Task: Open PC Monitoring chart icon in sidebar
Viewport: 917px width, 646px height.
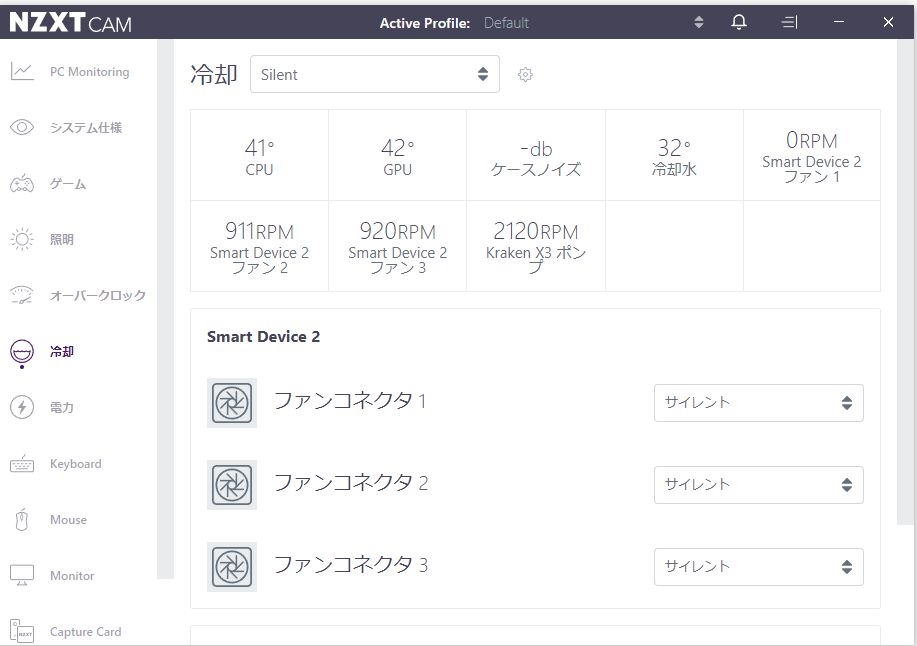Action: [x=22, y=72]
